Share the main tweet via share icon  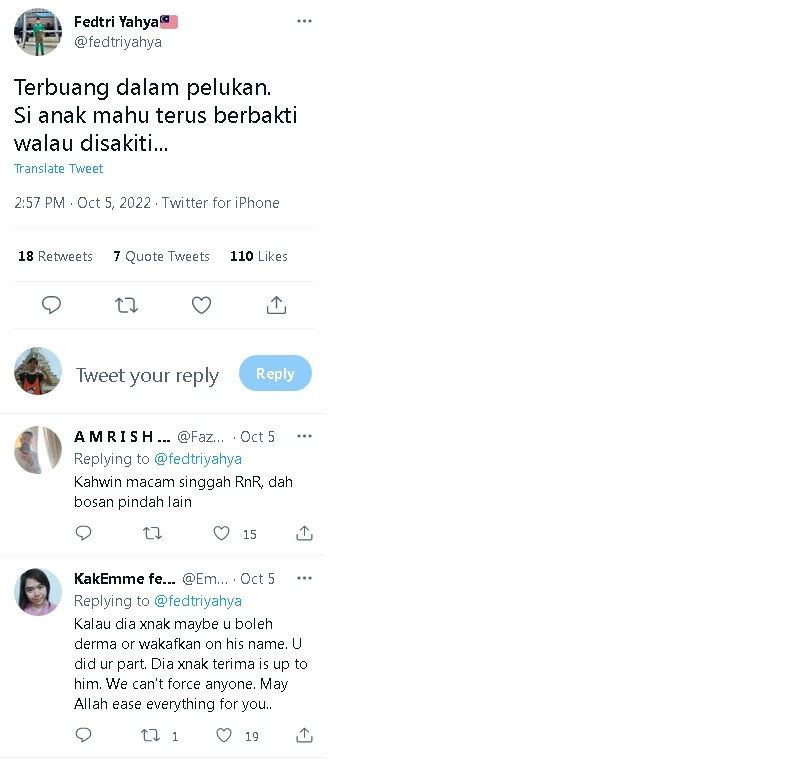tap(277, 305)
